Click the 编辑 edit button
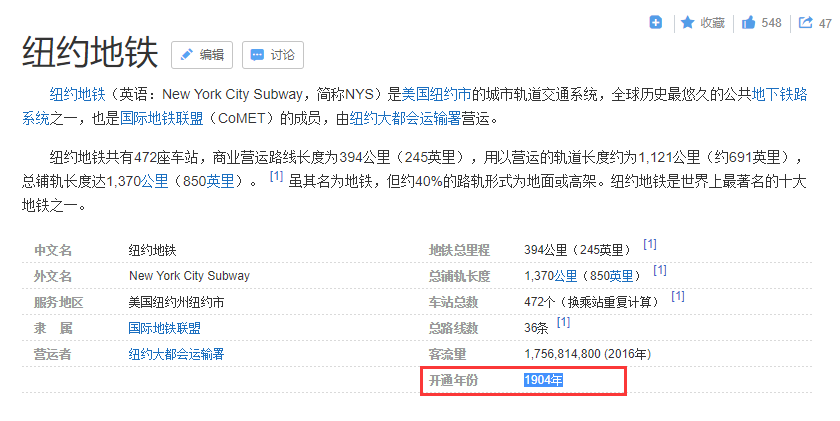 202,55
